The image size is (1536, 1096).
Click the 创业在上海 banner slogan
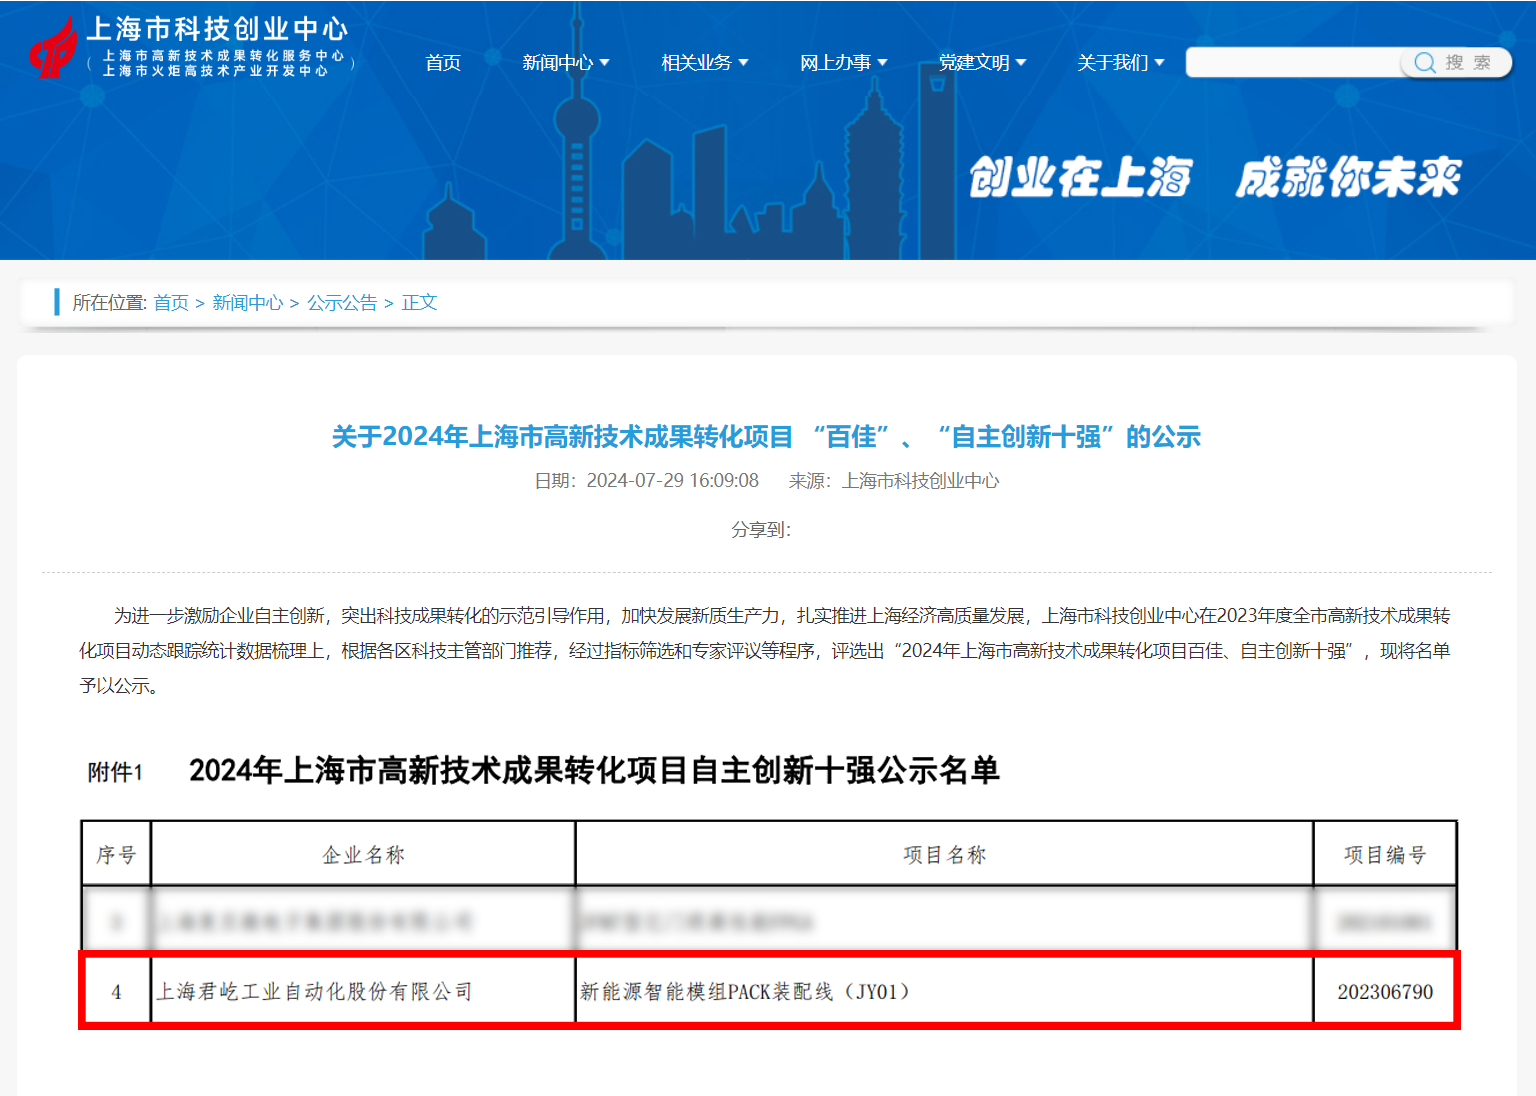pyautogui.click(x=1080, y=178)
